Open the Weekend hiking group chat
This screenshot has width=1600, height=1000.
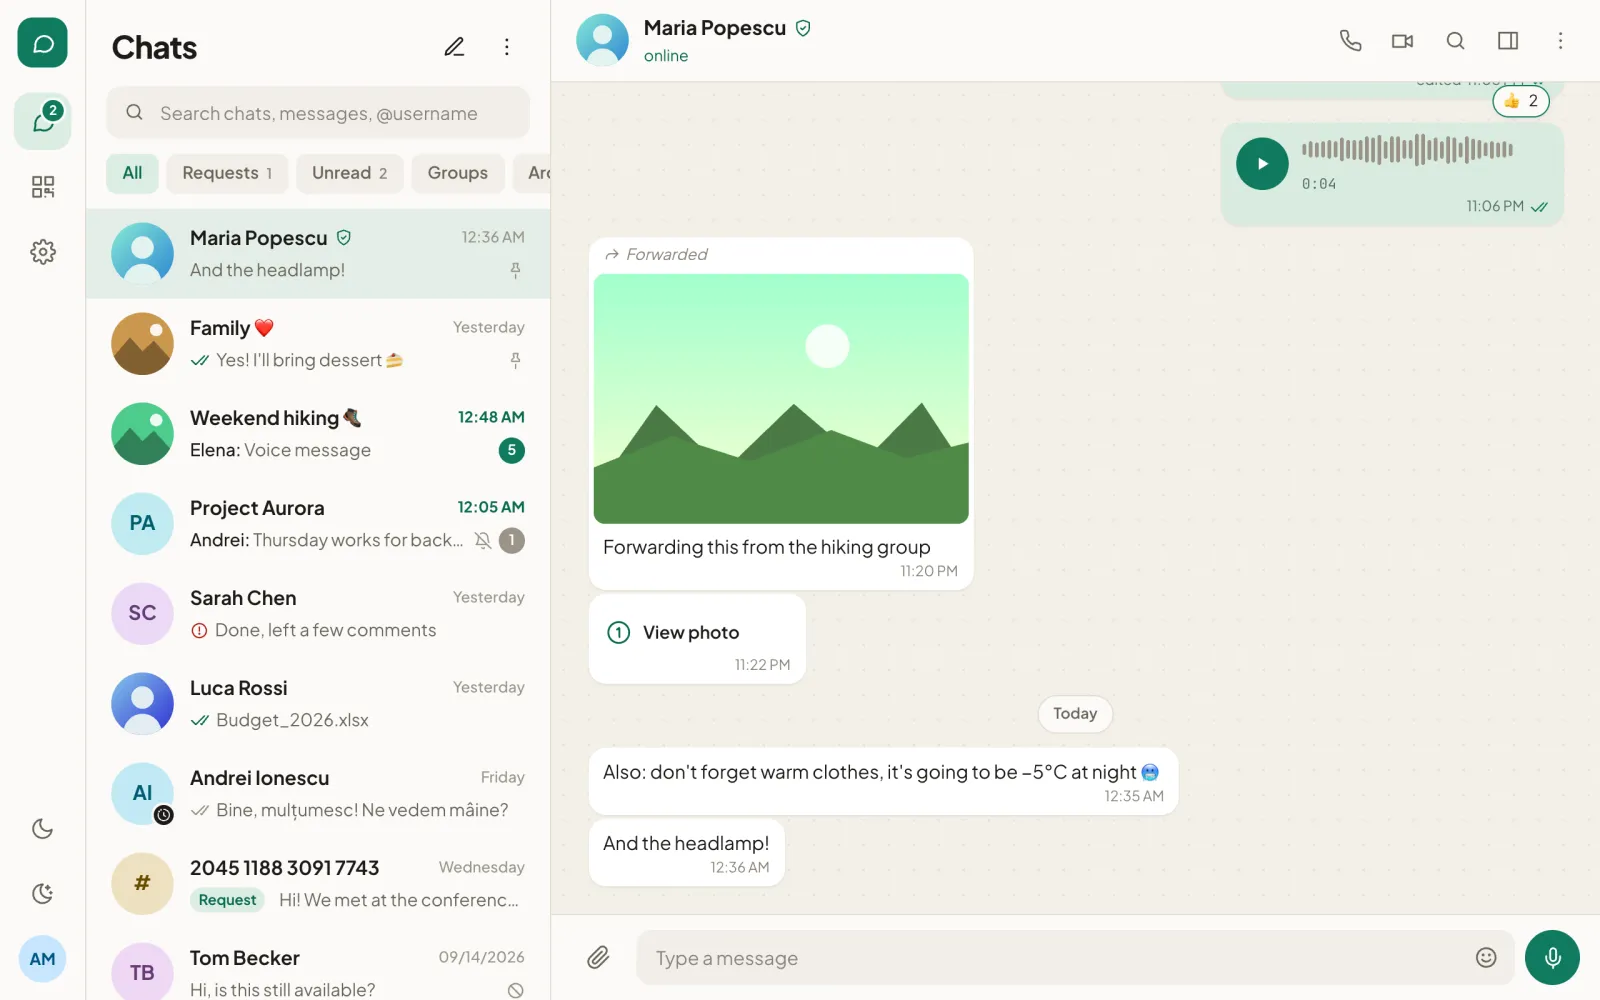(318, 433)
